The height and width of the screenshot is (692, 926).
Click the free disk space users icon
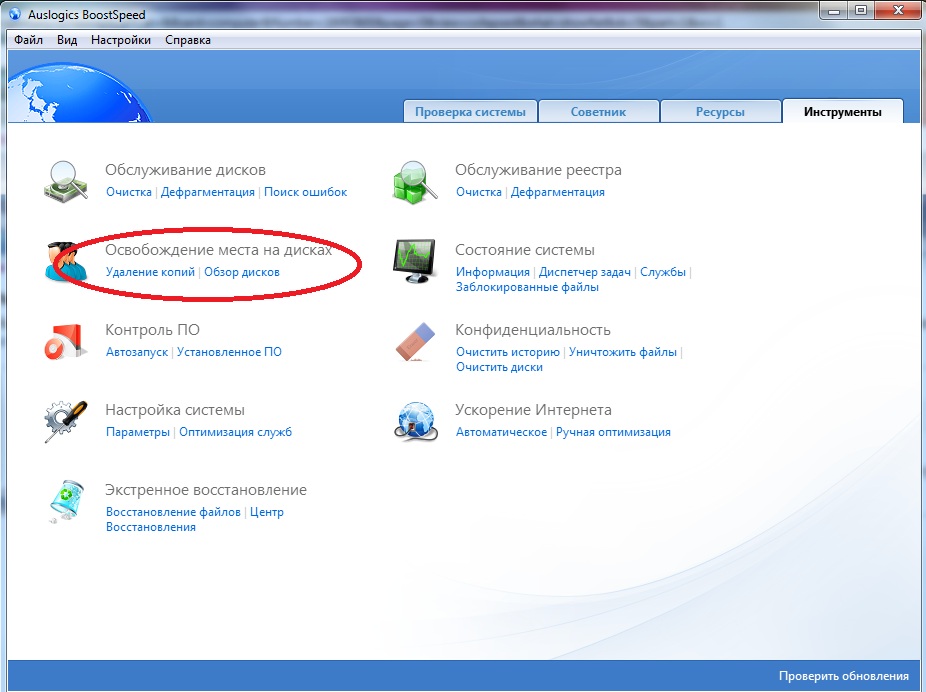pyautogui.click(x=65, y=260)
